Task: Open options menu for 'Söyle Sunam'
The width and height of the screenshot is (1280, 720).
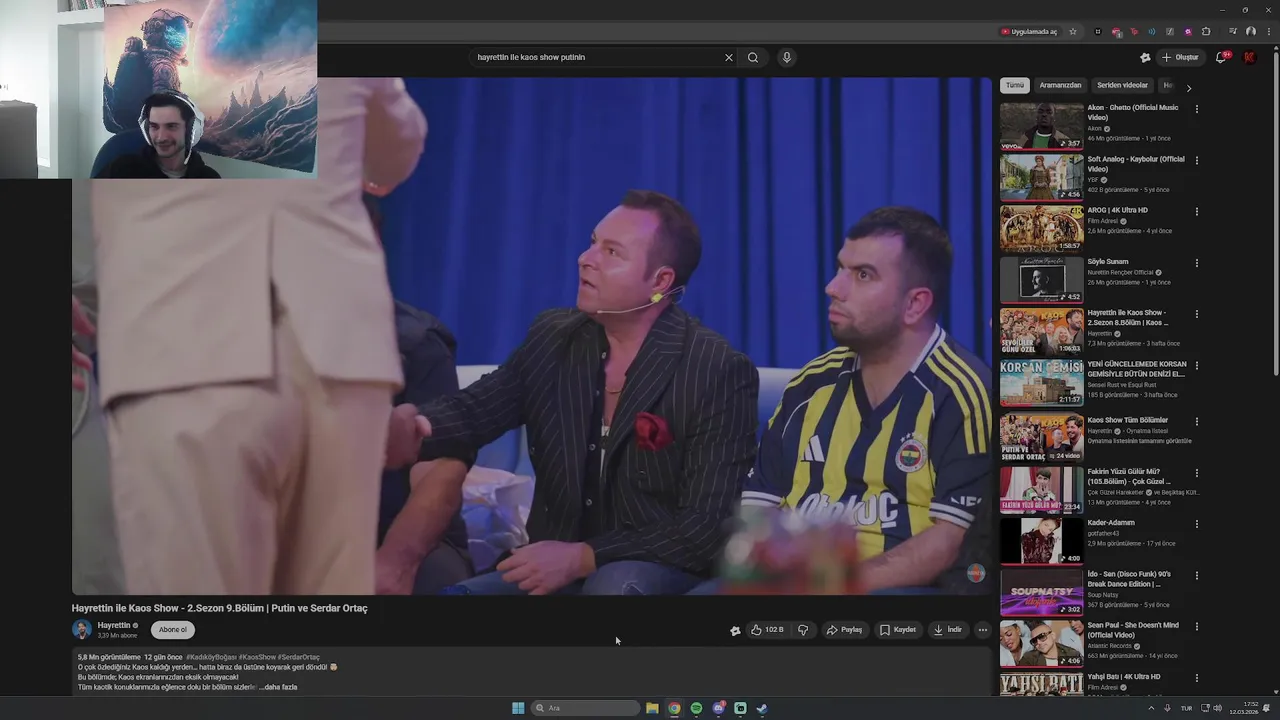Action: point(1196,263)
